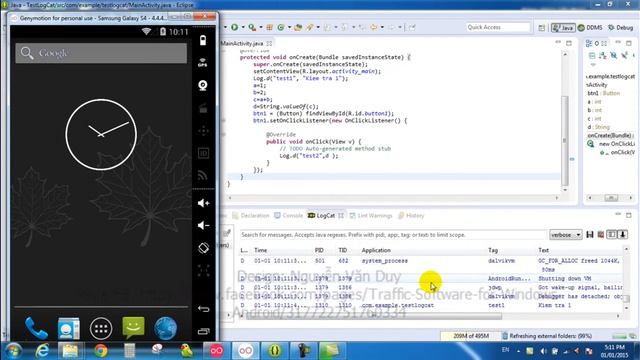Open the Run button dropdown arrow

click(243, 27)
